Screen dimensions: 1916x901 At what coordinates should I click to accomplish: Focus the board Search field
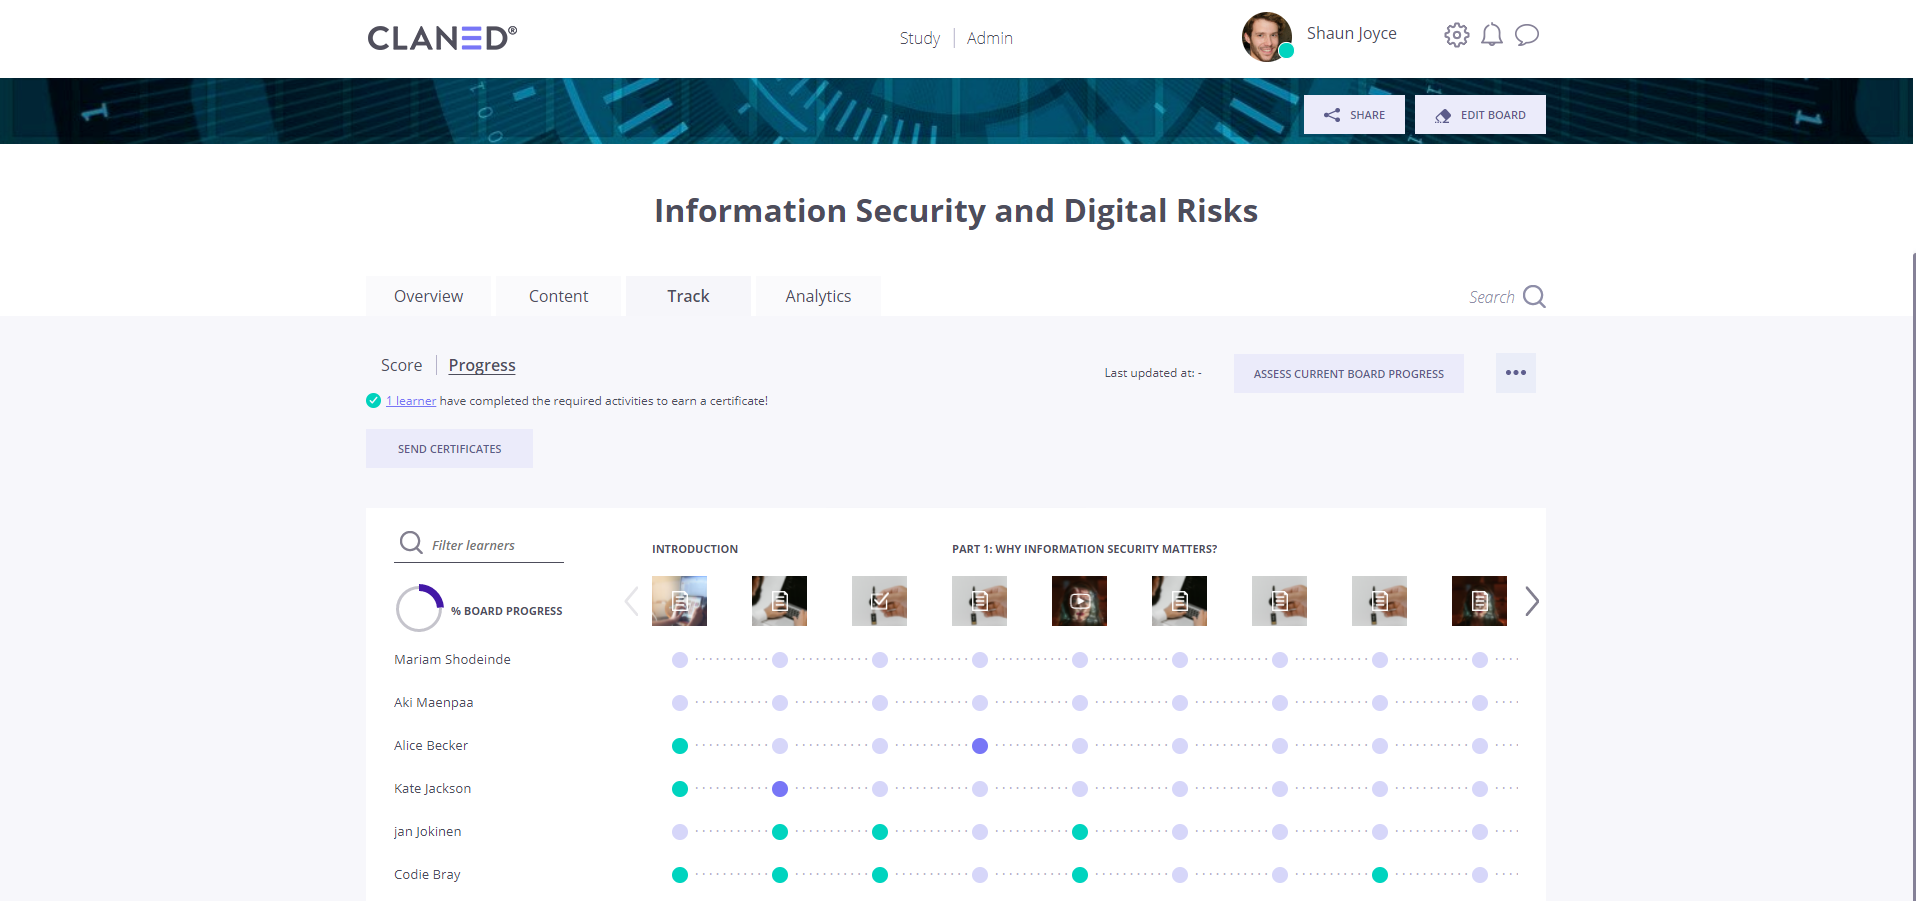point(1491,297)
